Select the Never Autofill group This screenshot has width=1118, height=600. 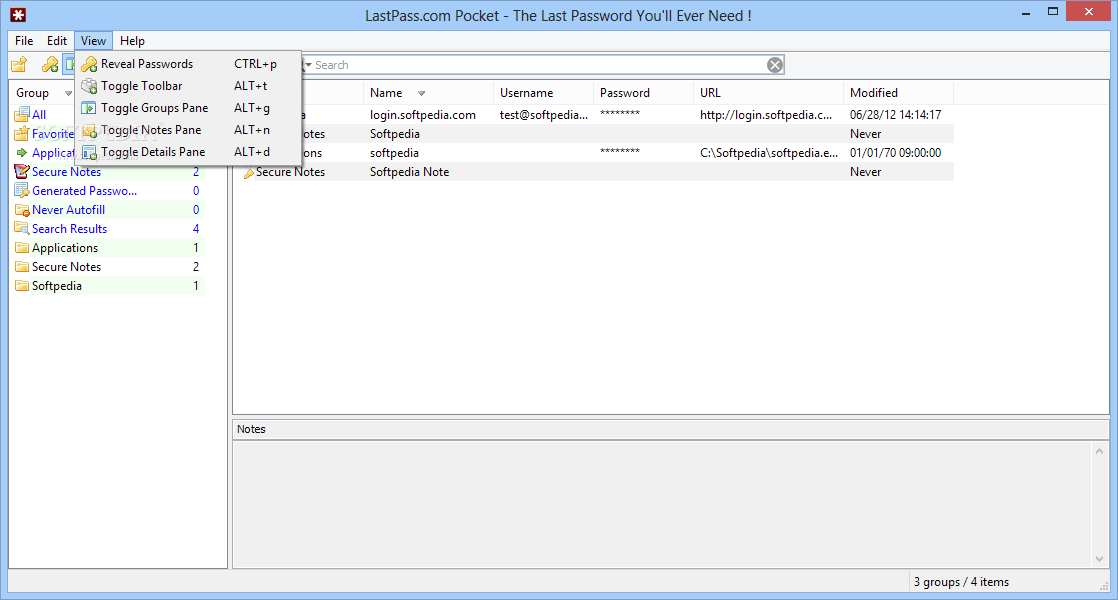tap(68, 210)
